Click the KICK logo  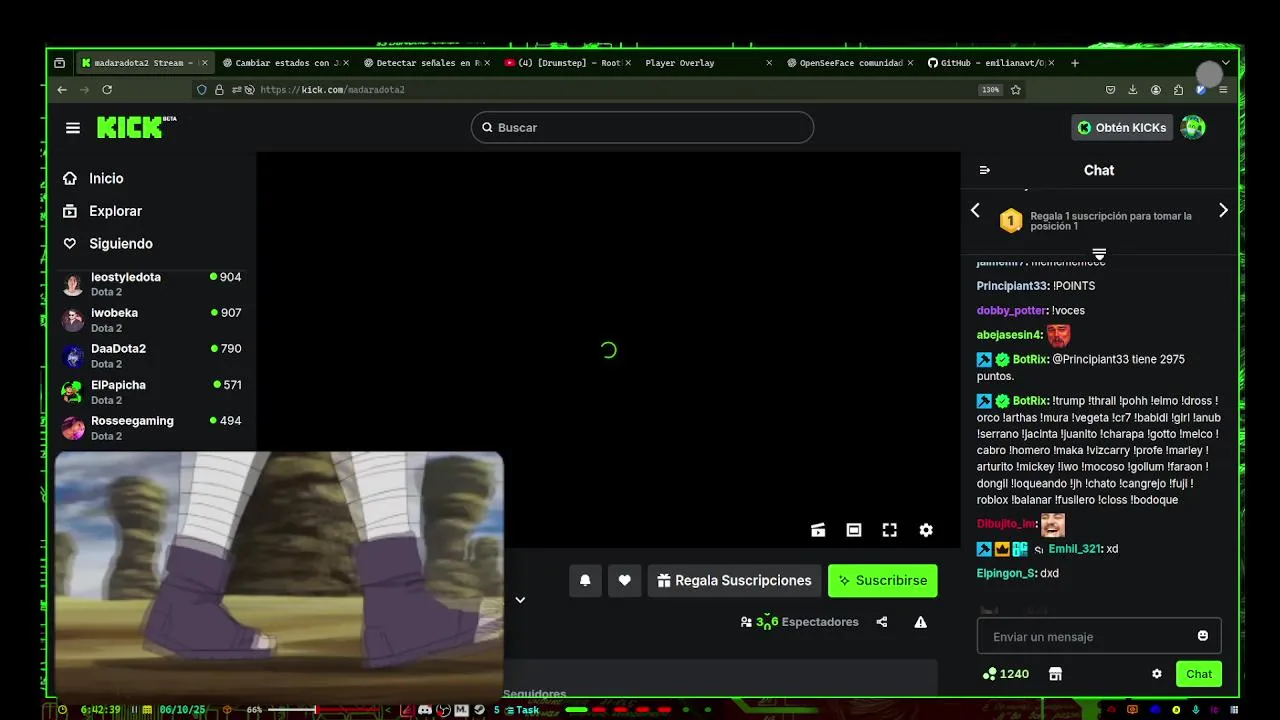click(136, 127)
